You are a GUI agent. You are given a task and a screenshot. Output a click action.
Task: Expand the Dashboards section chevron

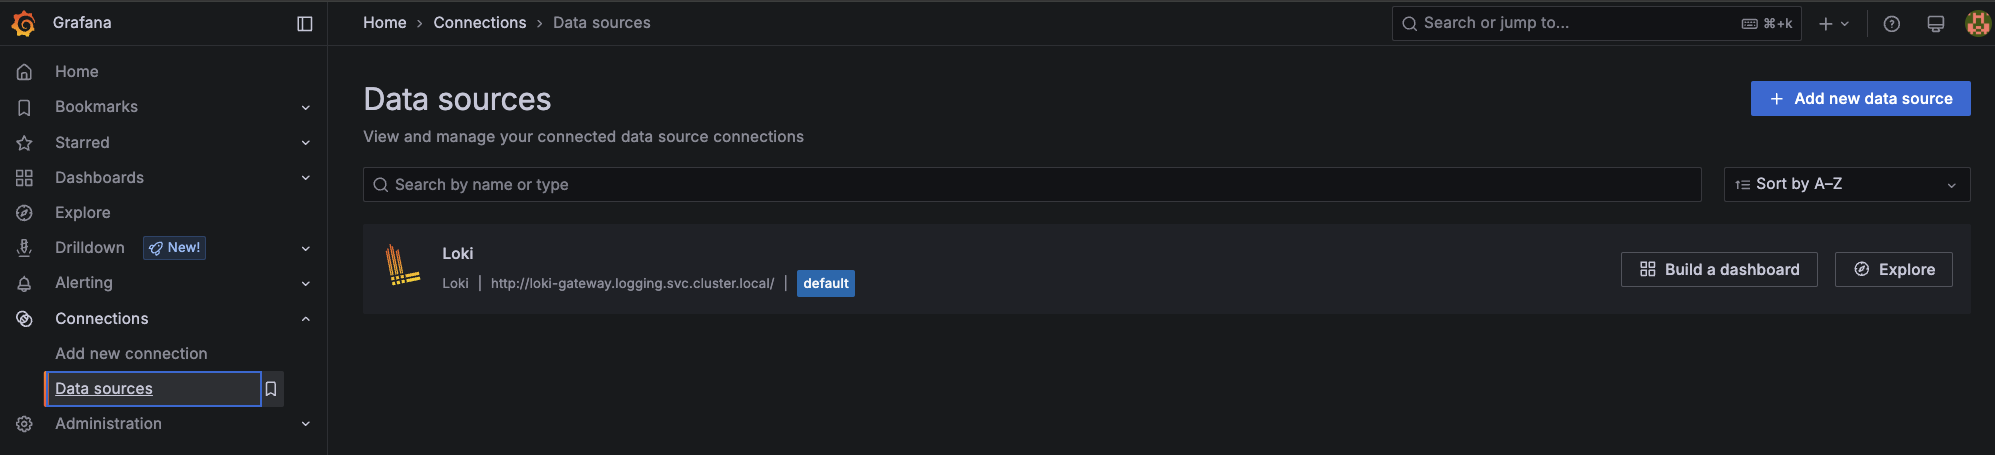coord(306,178)
